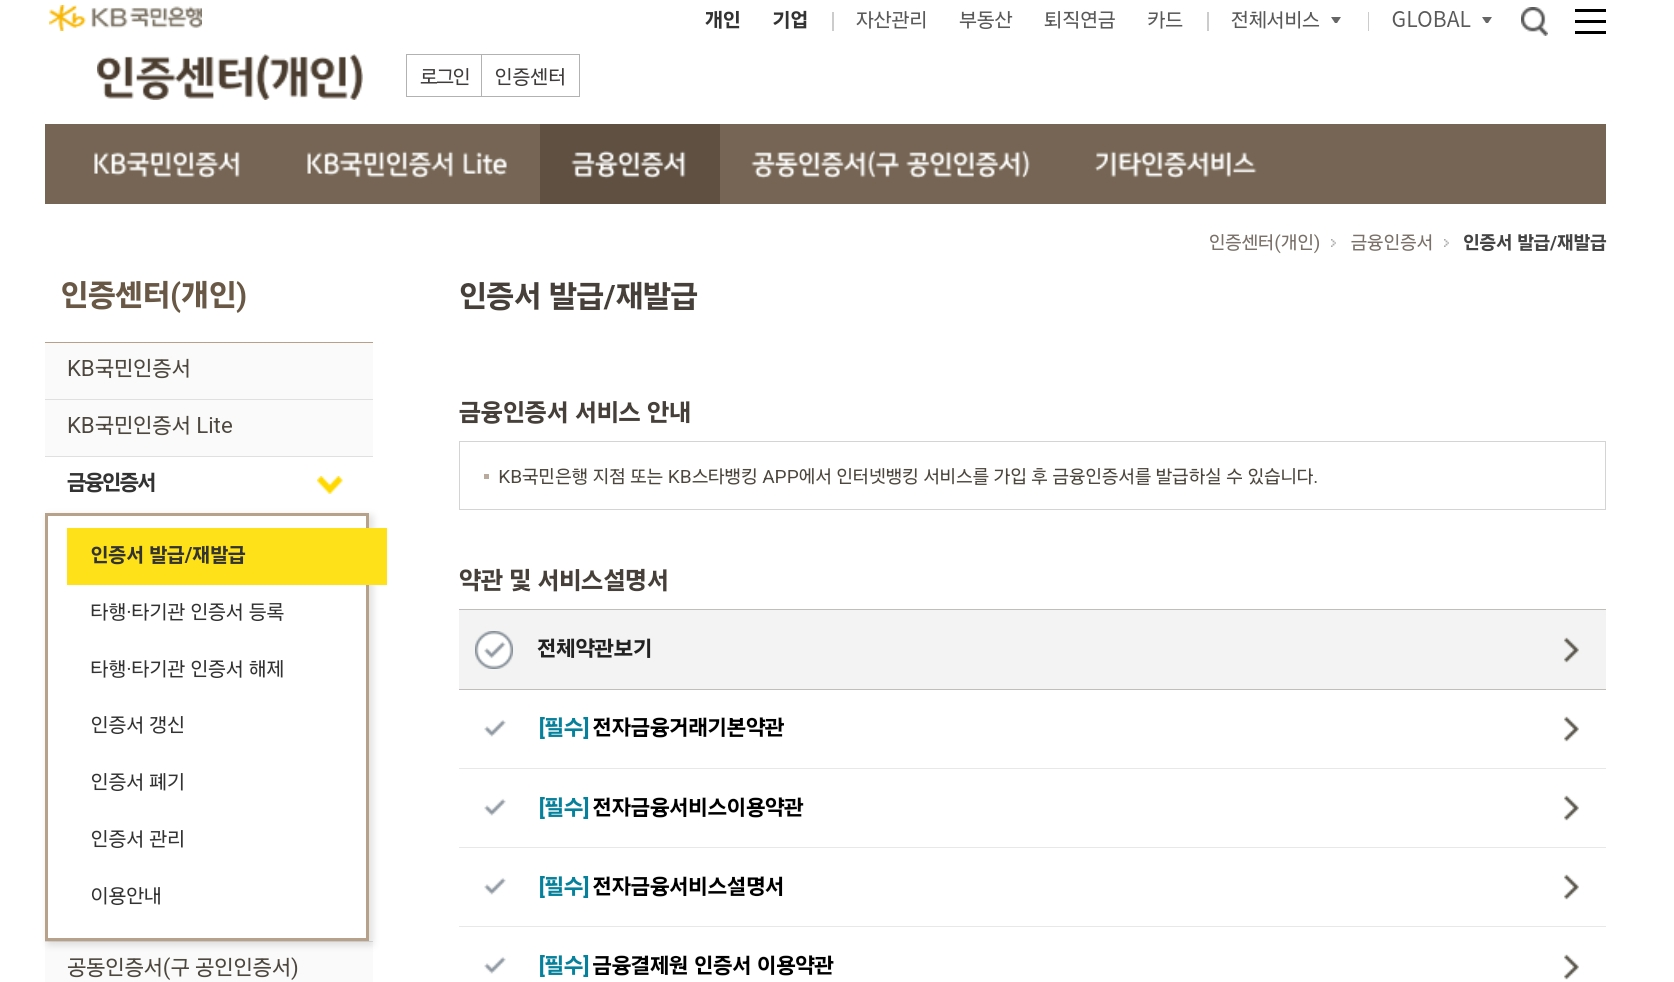Click 인증서 발급/재발급 breadcrumb item
The image size is (1674, 982).
point(1534,242)
